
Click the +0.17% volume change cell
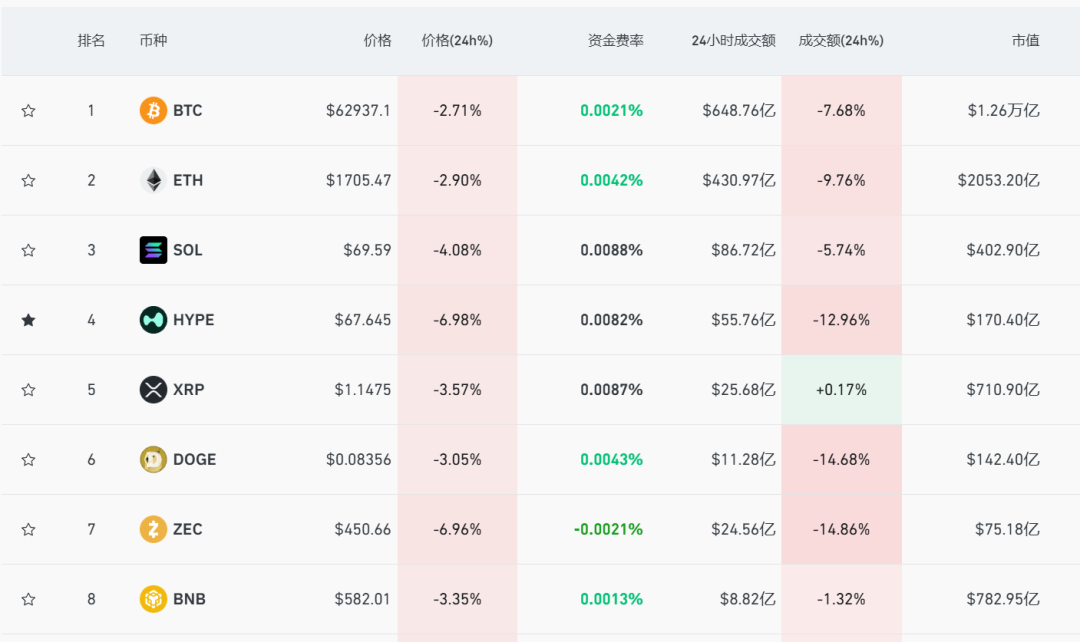coord(841,390)
